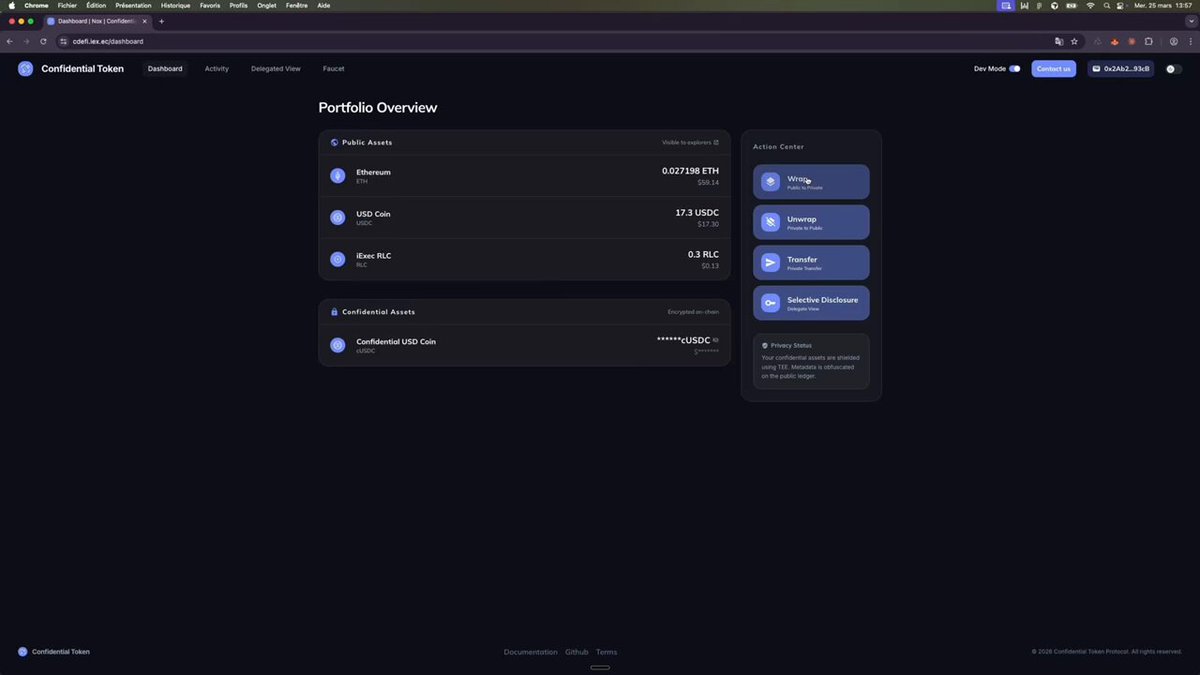Click the browser back arrow
The width and height of the screenshot is (1200, 675).
click(10, 41)
